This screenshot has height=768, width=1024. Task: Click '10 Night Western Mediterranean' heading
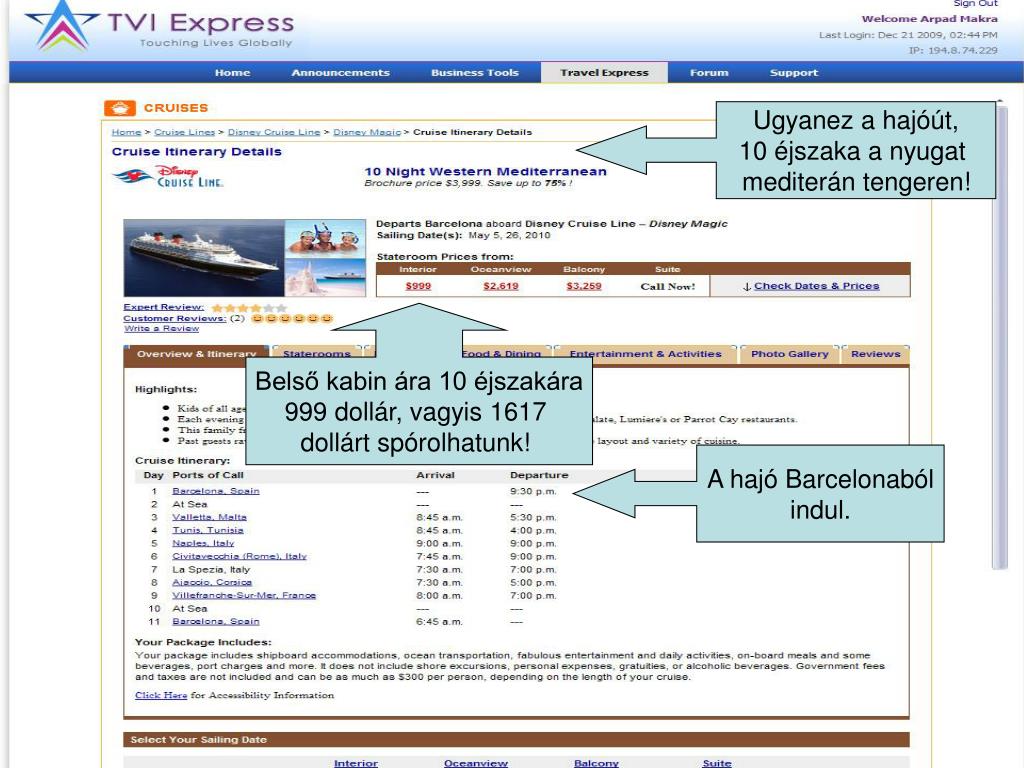(485, 172)
